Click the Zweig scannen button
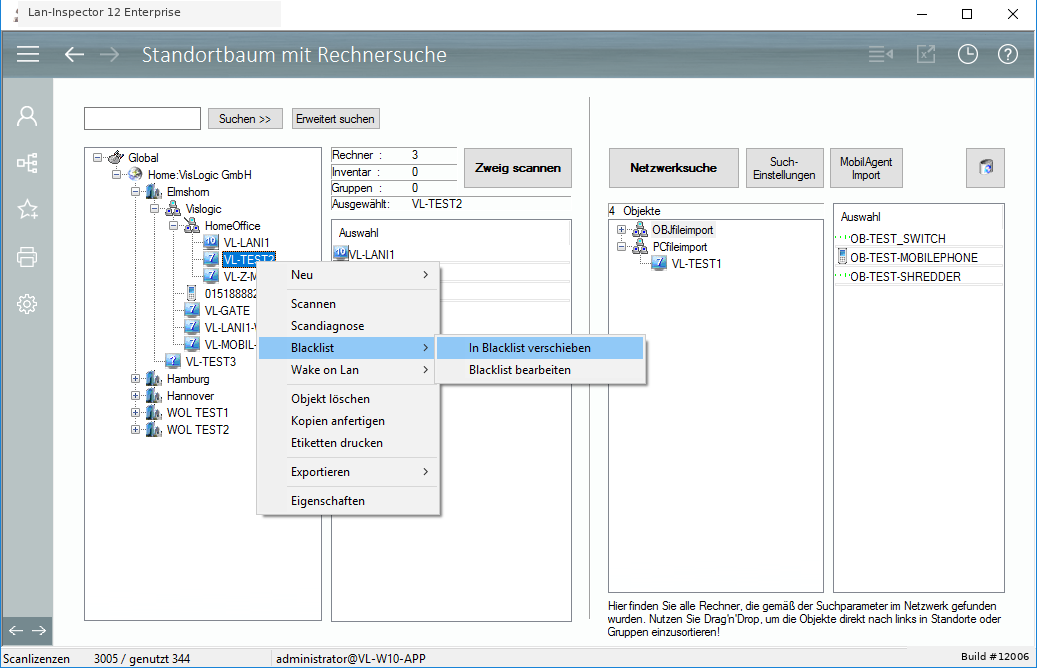1037x668 pixels. (518, 168)
